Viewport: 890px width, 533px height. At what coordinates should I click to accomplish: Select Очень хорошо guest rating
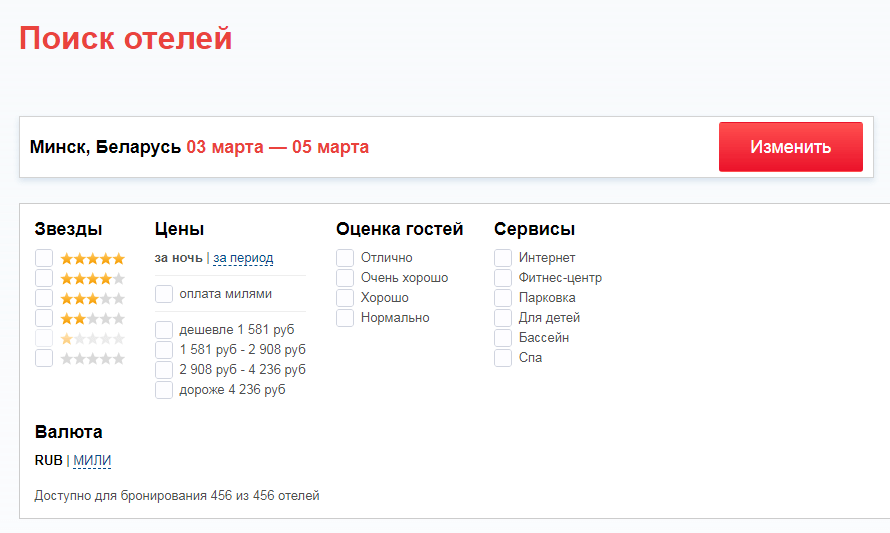pyautogui.click(x=345, y=278)
